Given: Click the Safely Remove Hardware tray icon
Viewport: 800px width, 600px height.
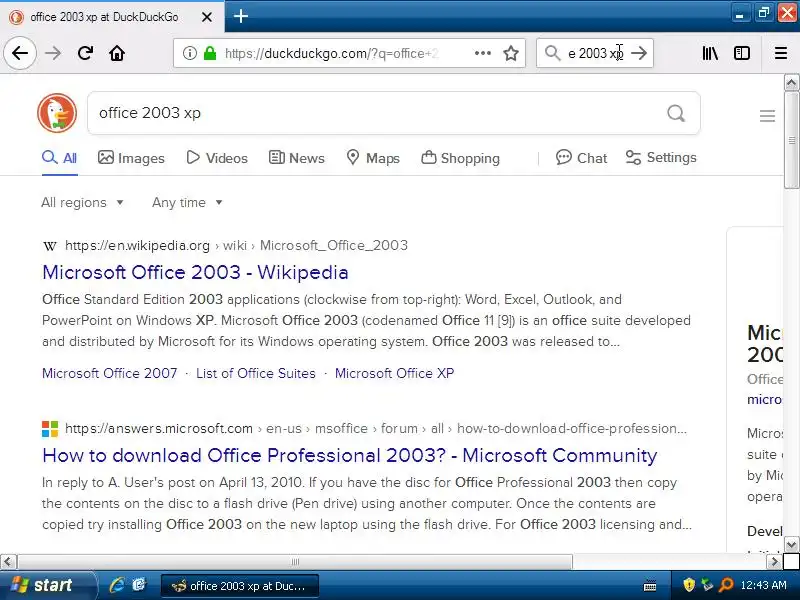Looking at the screenshot, I should 707,585.
